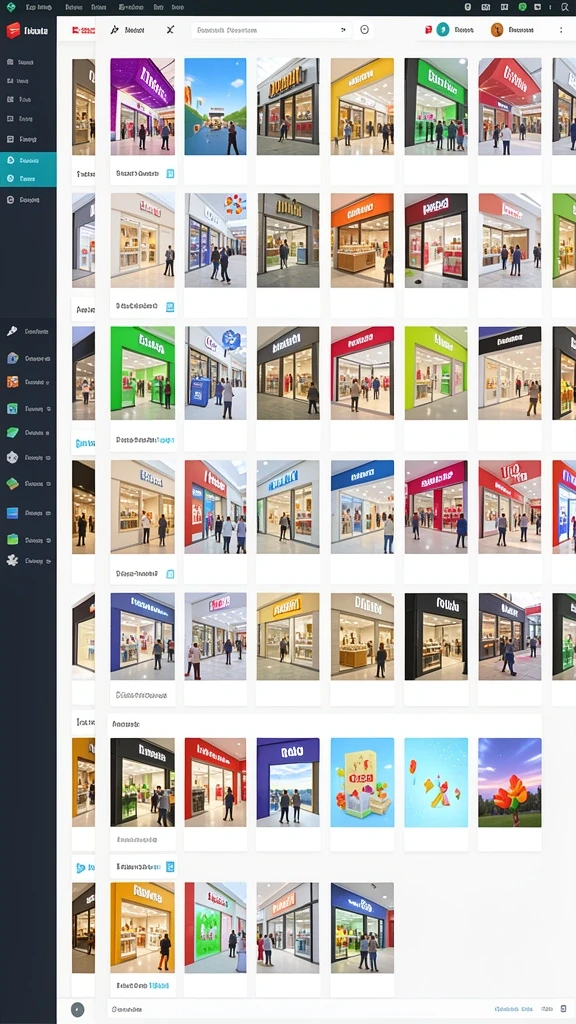Viewport: 576px width, 1024px height.
Task: Toggle blue checkbox under purple storefront card
Action: (x=170, y=174)
